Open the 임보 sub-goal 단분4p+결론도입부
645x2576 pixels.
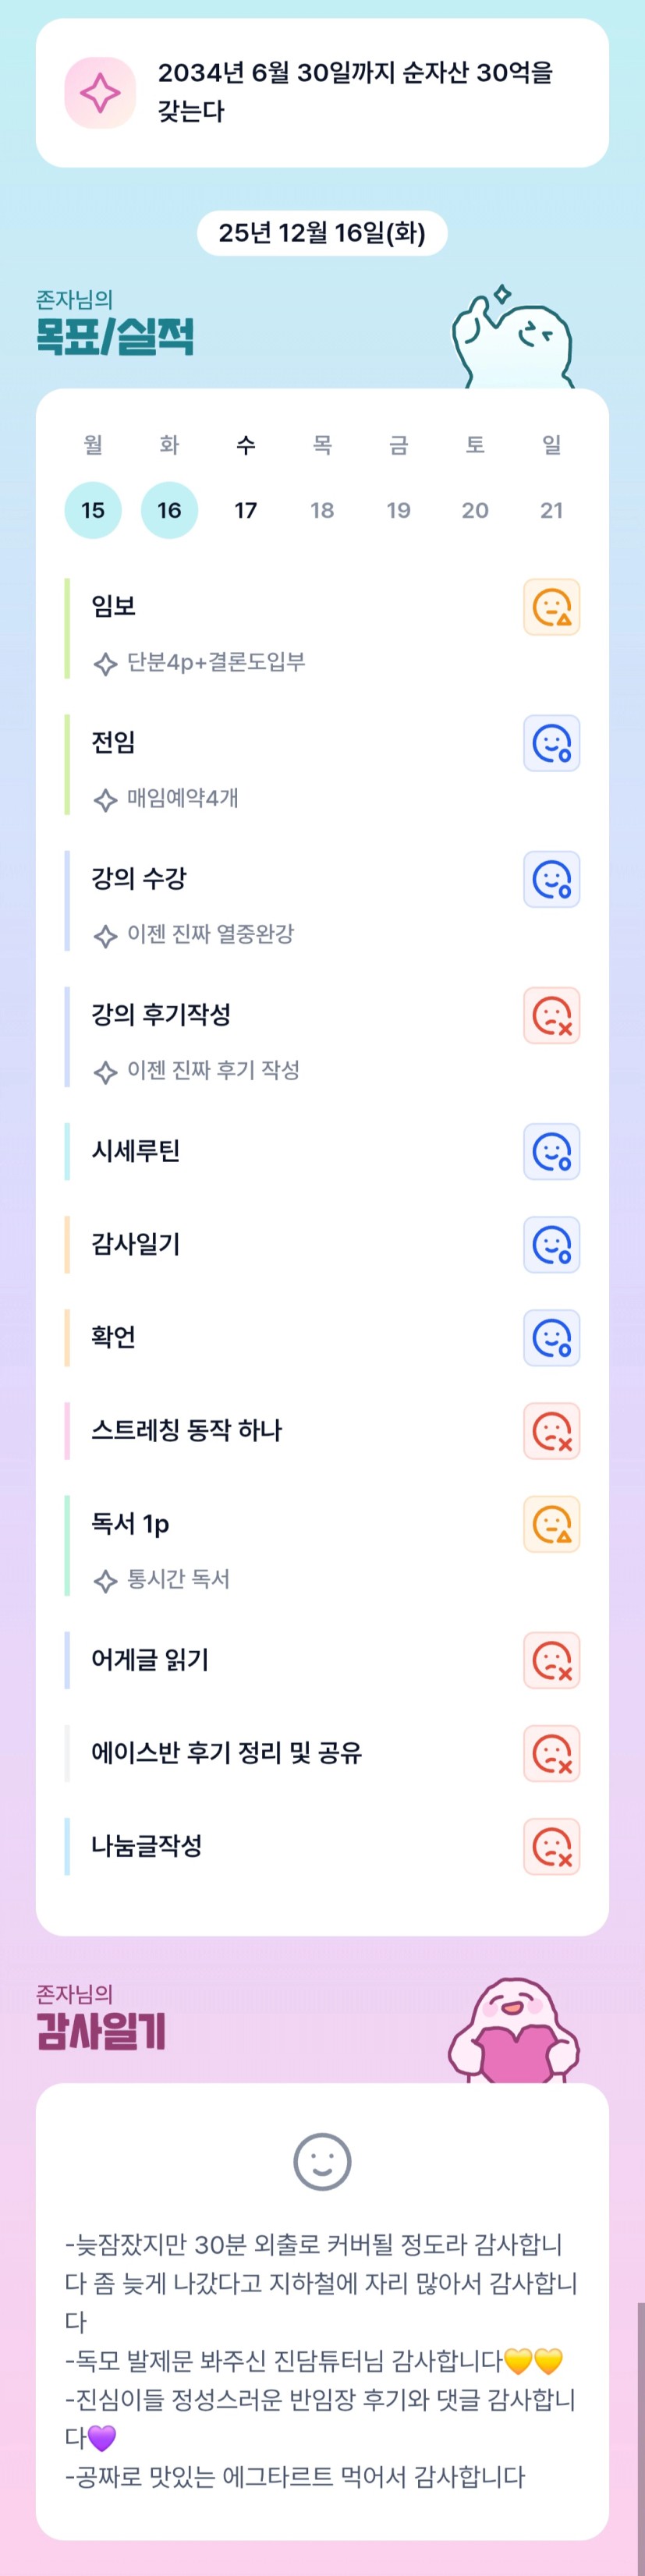point(215,662)
